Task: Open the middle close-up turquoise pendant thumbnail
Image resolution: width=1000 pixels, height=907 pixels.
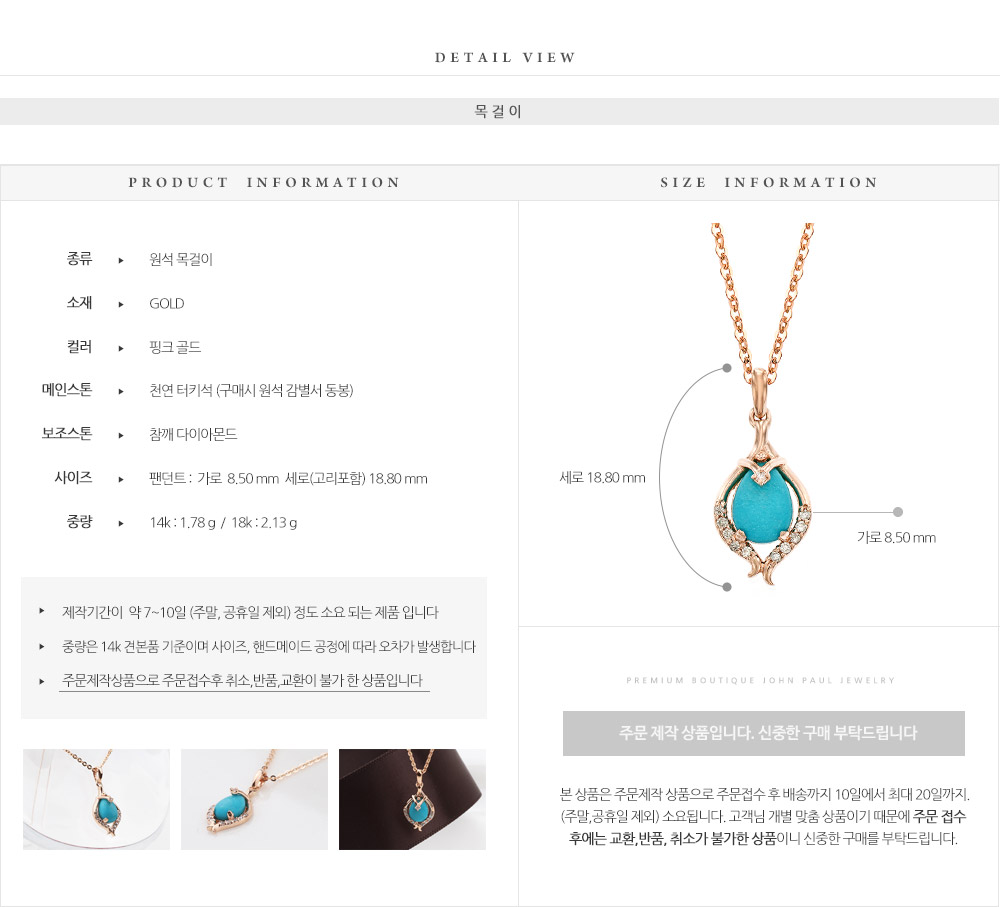Action: (x=254, y=799)
